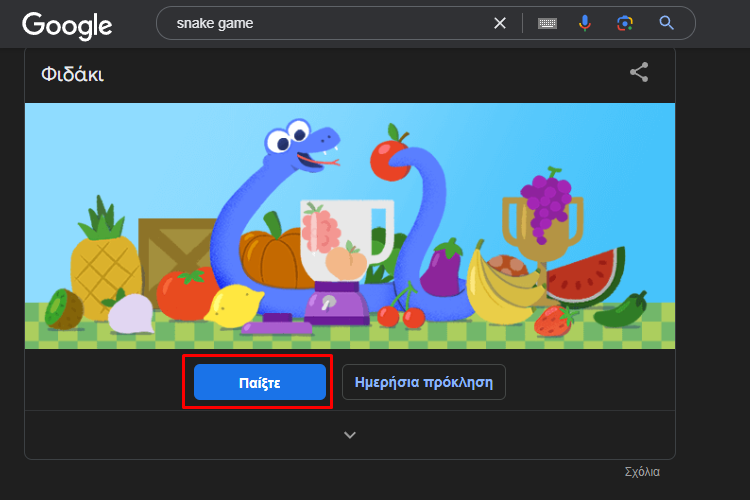
Task: Open the Ημερήσια πρόκληση daily challenge
Action: [x=424, y=382]
